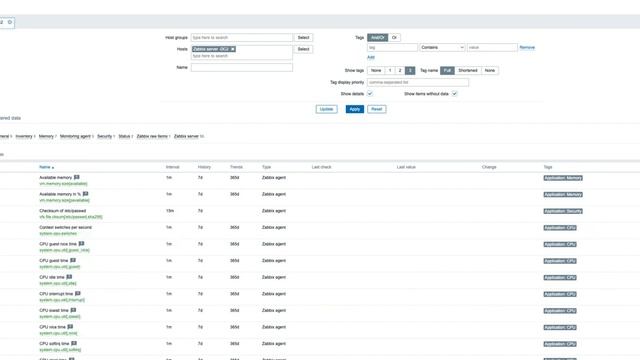
Task: Click Zabbix agent type in Available memory row
Action: point(274,178)
